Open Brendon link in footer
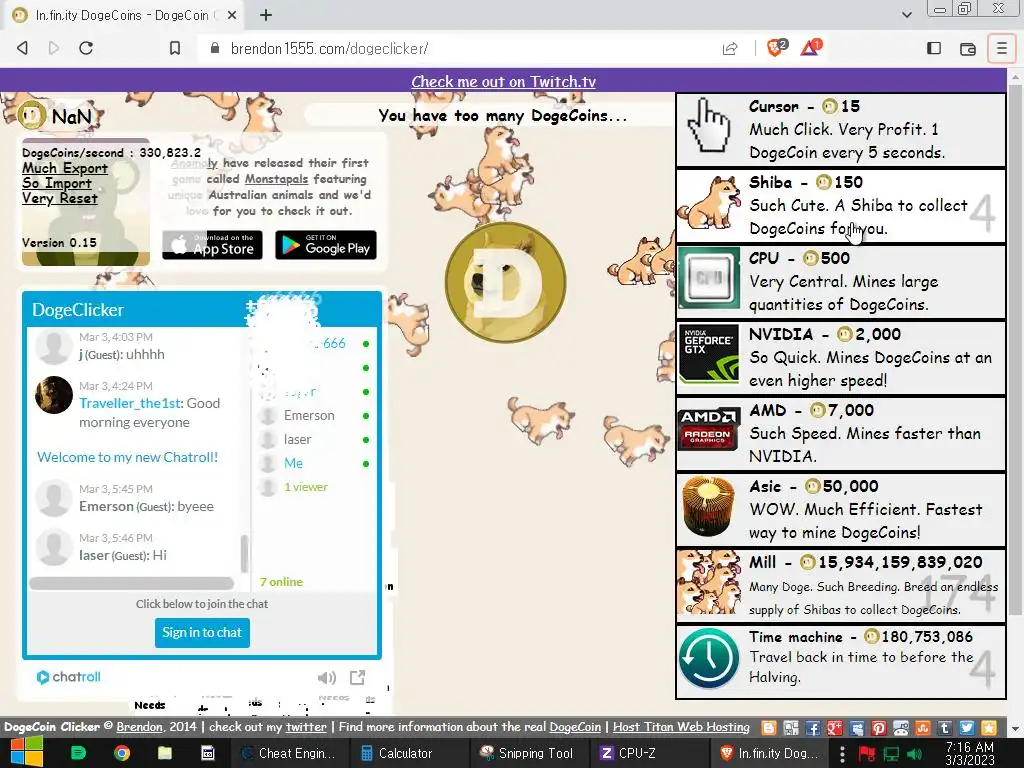This screenshot has height=768, width=1024. tap(139, 727)
